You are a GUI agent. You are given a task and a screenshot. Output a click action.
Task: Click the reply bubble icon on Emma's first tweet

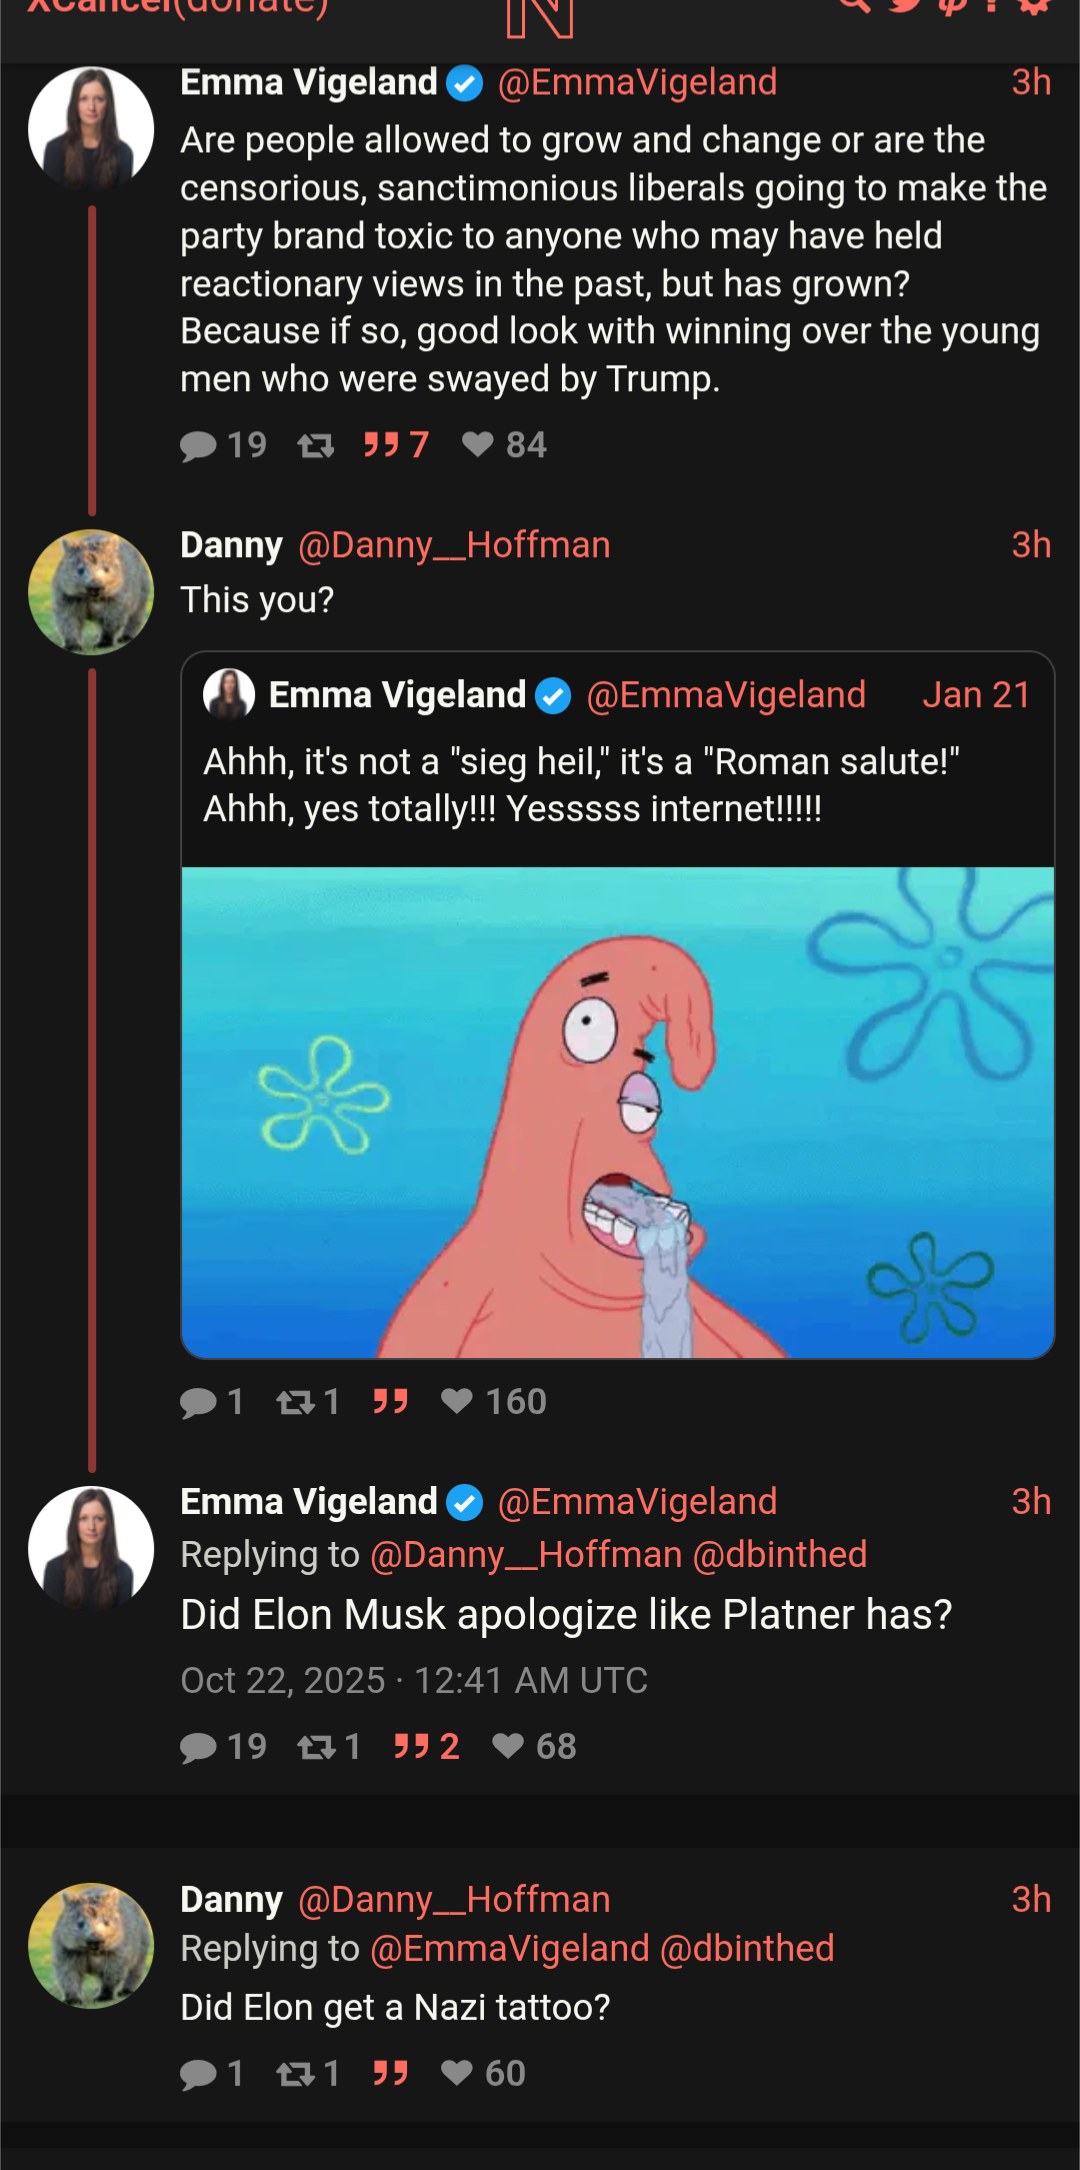(198, 445)
